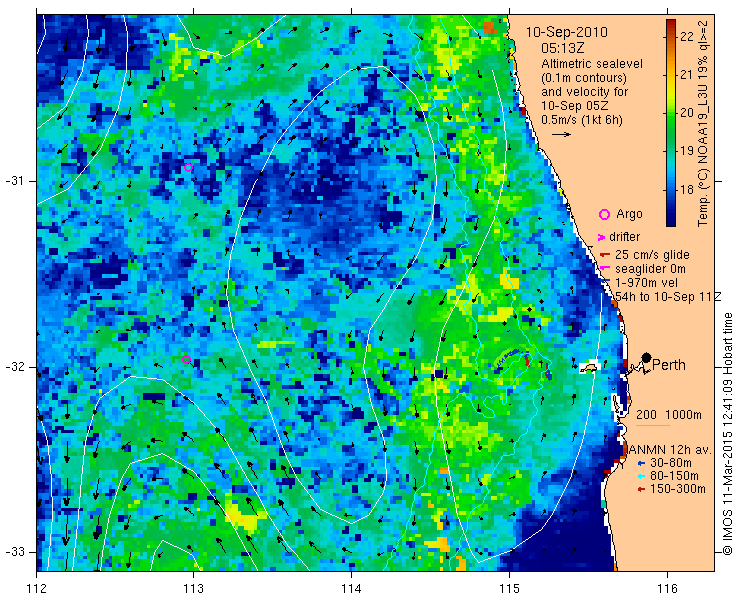Viewport: 740px width, 600px height.
Task: Click latitude axis label -32
Action: click(14, 367)
